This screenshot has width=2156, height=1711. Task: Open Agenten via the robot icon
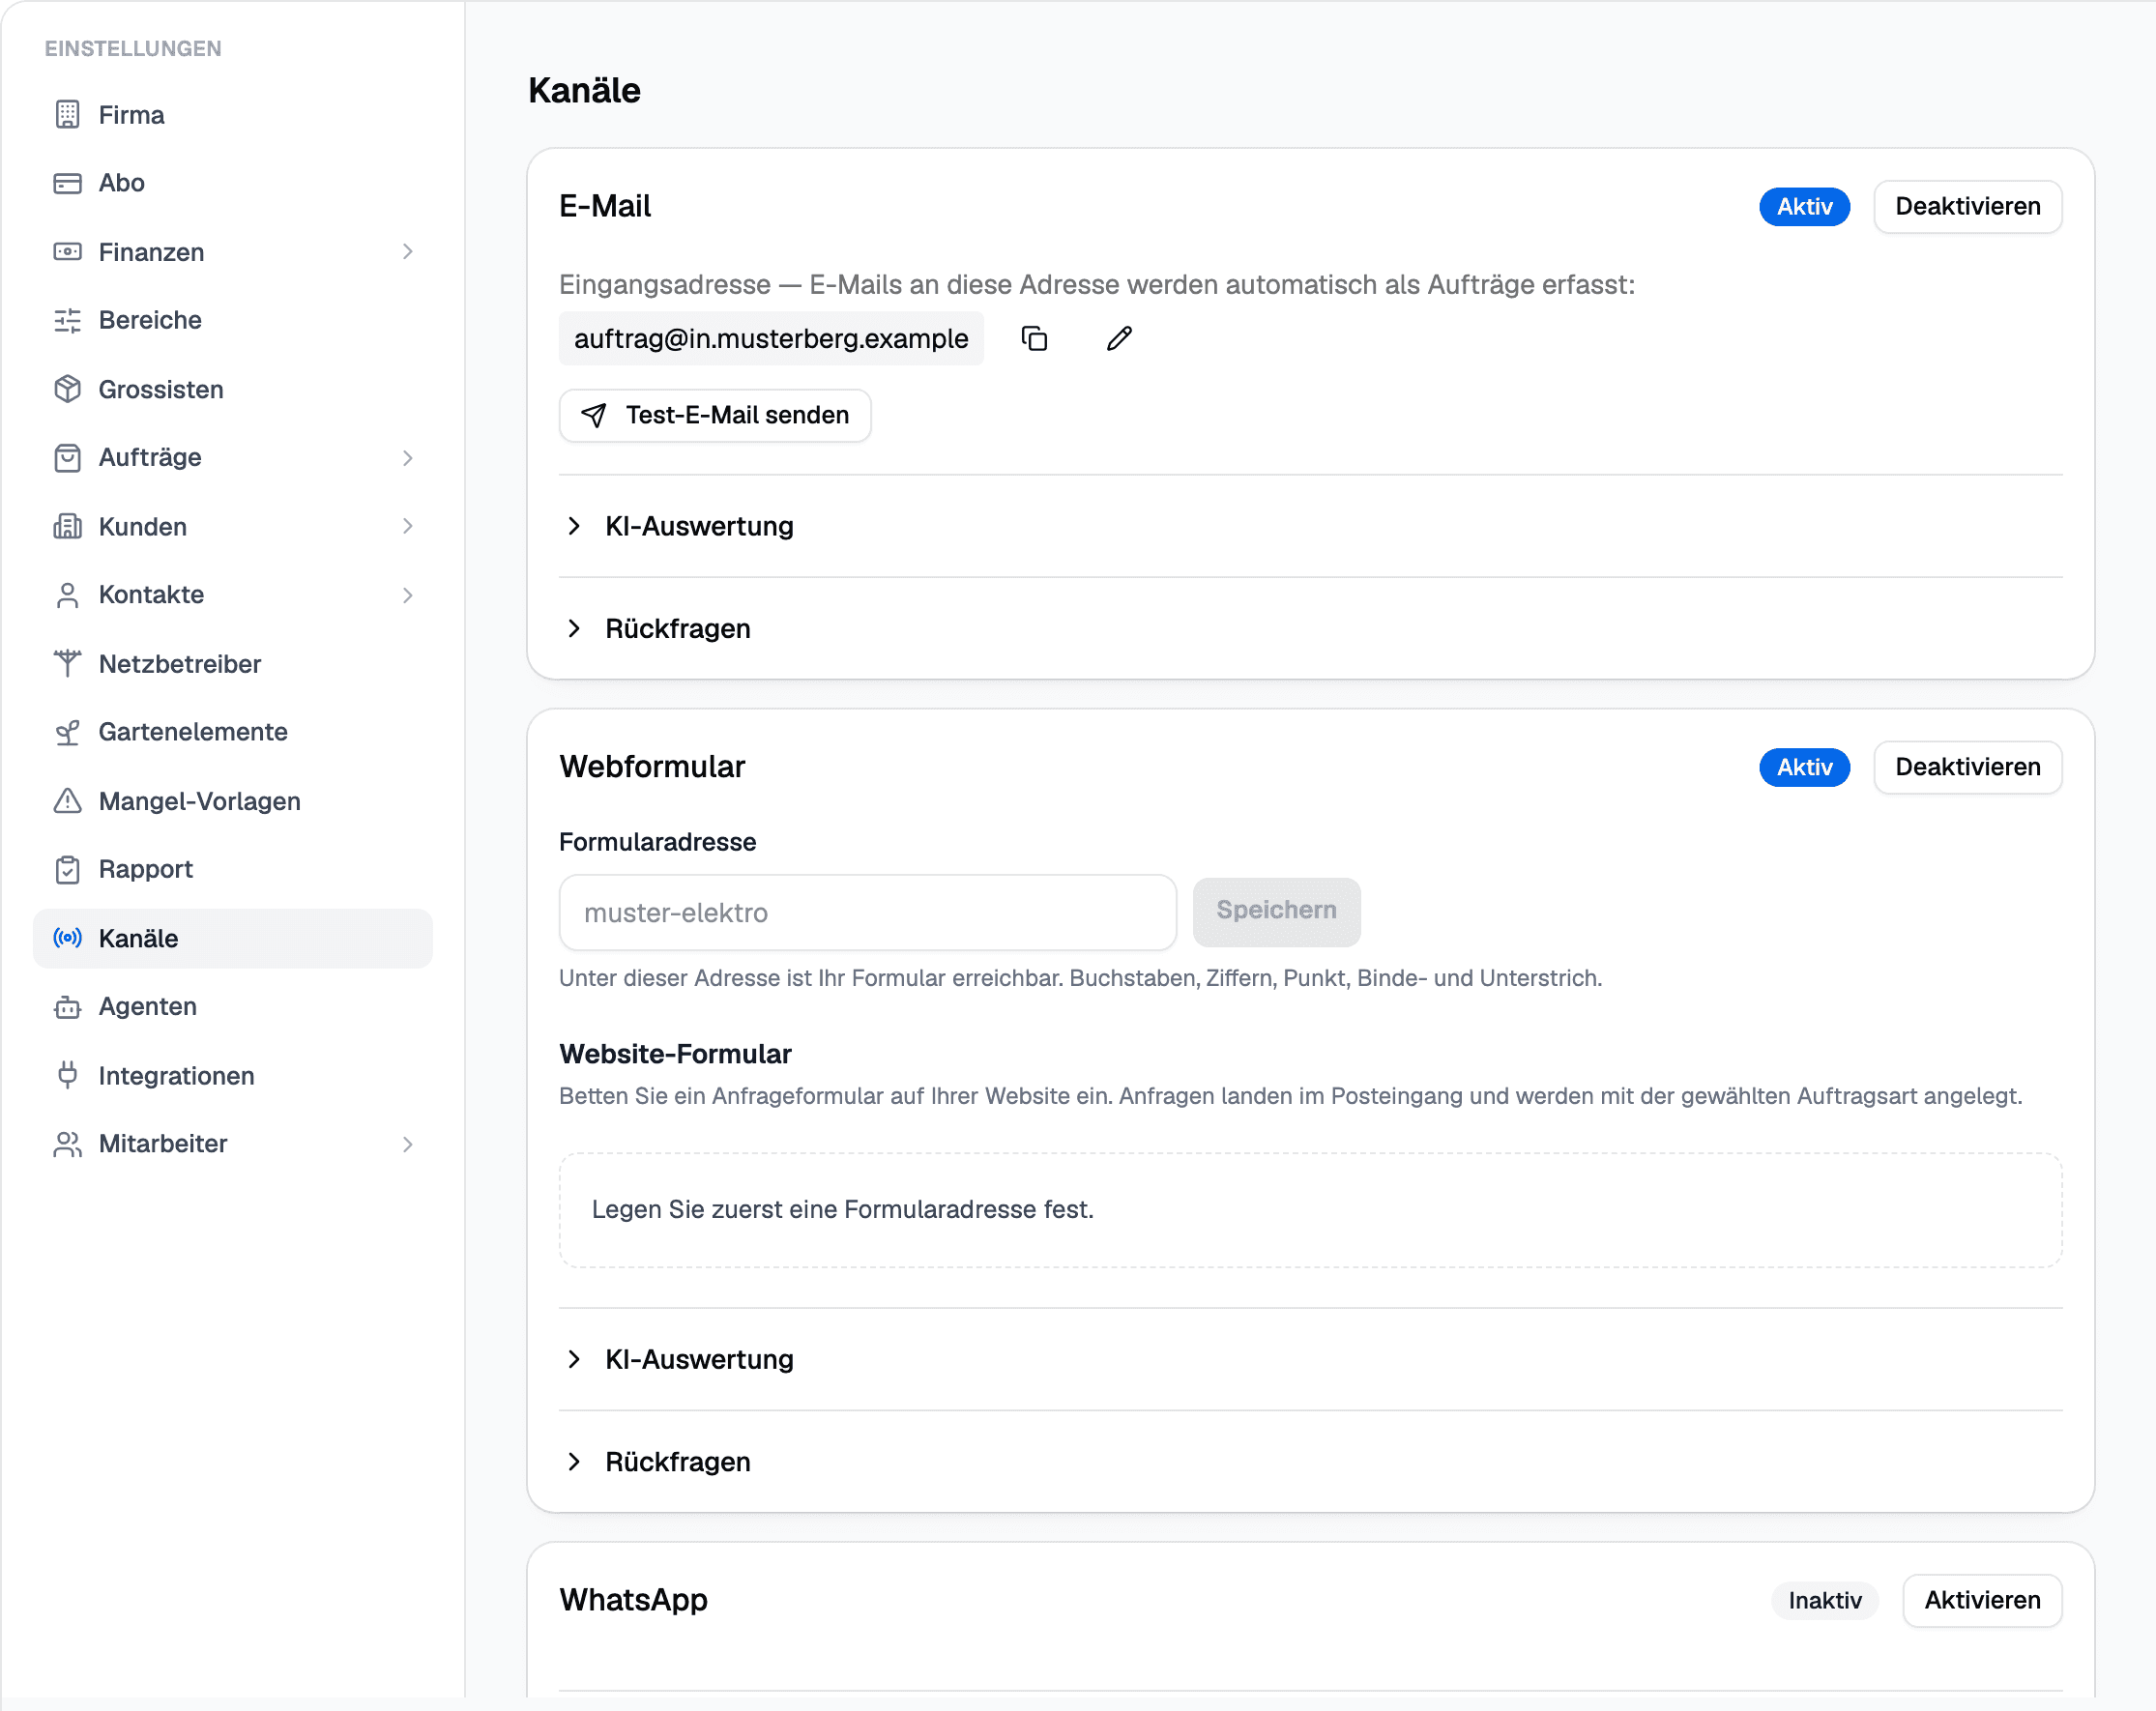pyautogui.click(x=67, y=1007)
